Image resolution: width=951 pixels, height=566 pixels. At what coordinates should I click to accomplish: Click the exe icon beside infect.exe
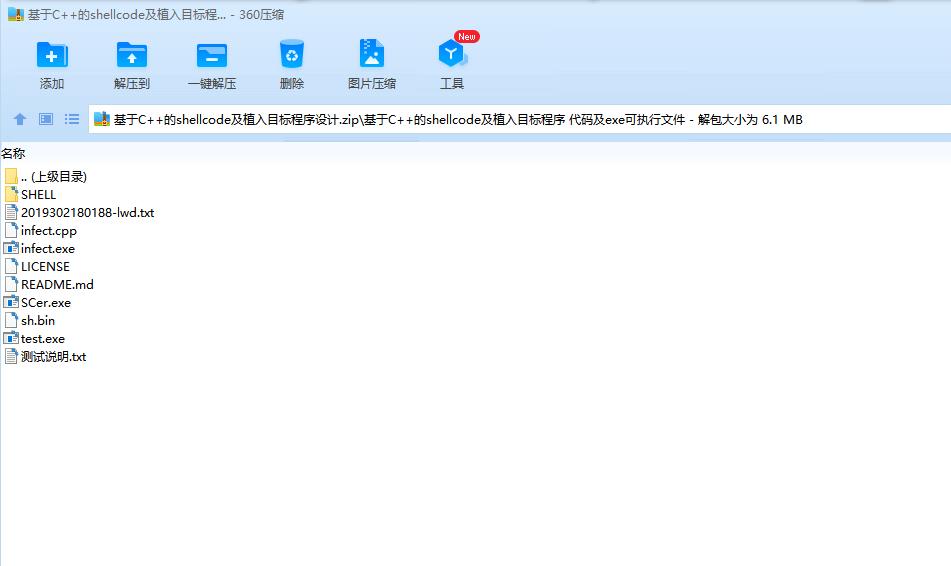[11, 248]
